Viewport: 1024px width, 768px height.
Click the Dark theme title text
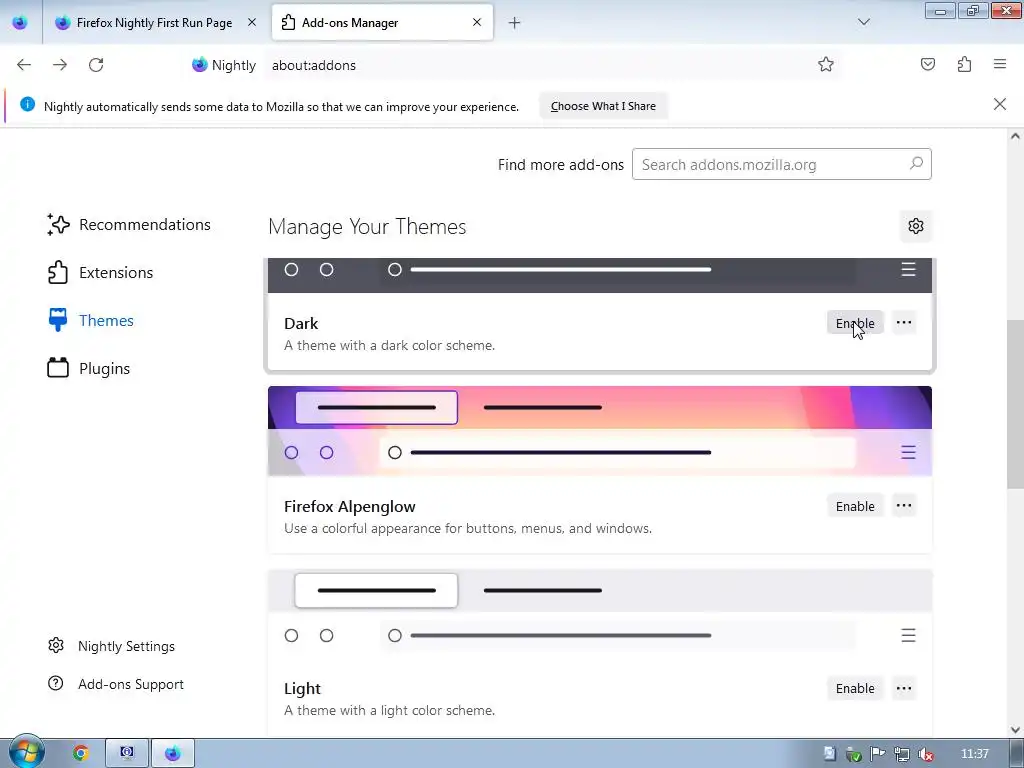pyautogui.click(x=301, y=323)
